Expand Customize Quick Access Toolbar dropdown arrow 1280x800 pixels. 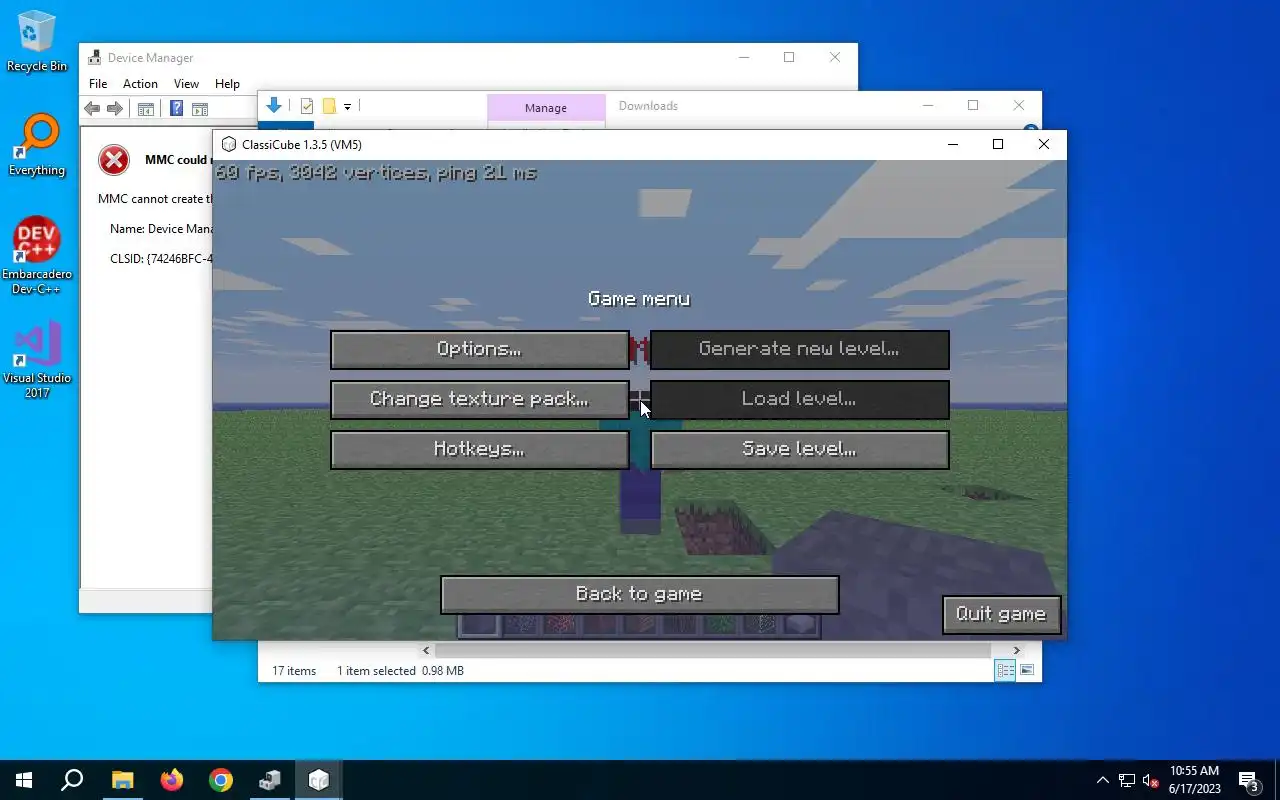(347, 106)
